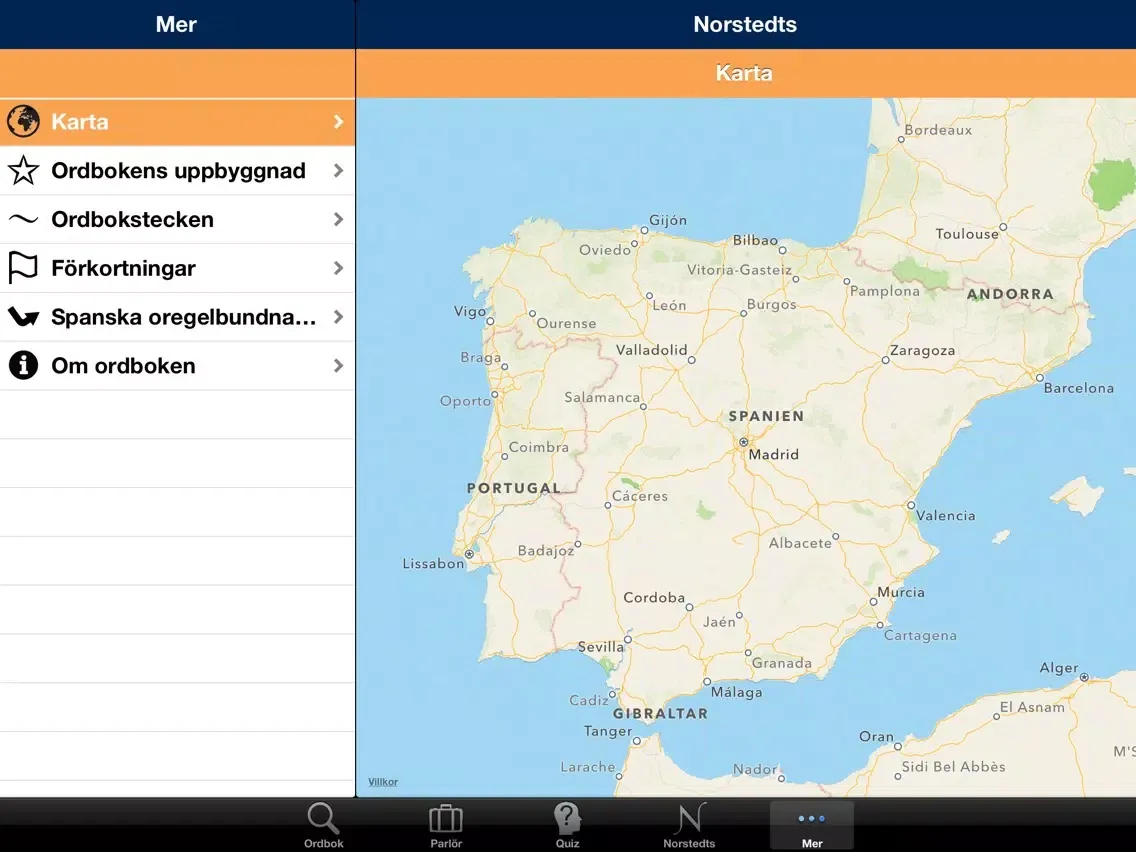Image resolution: width=1136 pixels, height=852 pixels.
Task: Click the flag icon beside Förkortningar
Action: coord(23,267)
